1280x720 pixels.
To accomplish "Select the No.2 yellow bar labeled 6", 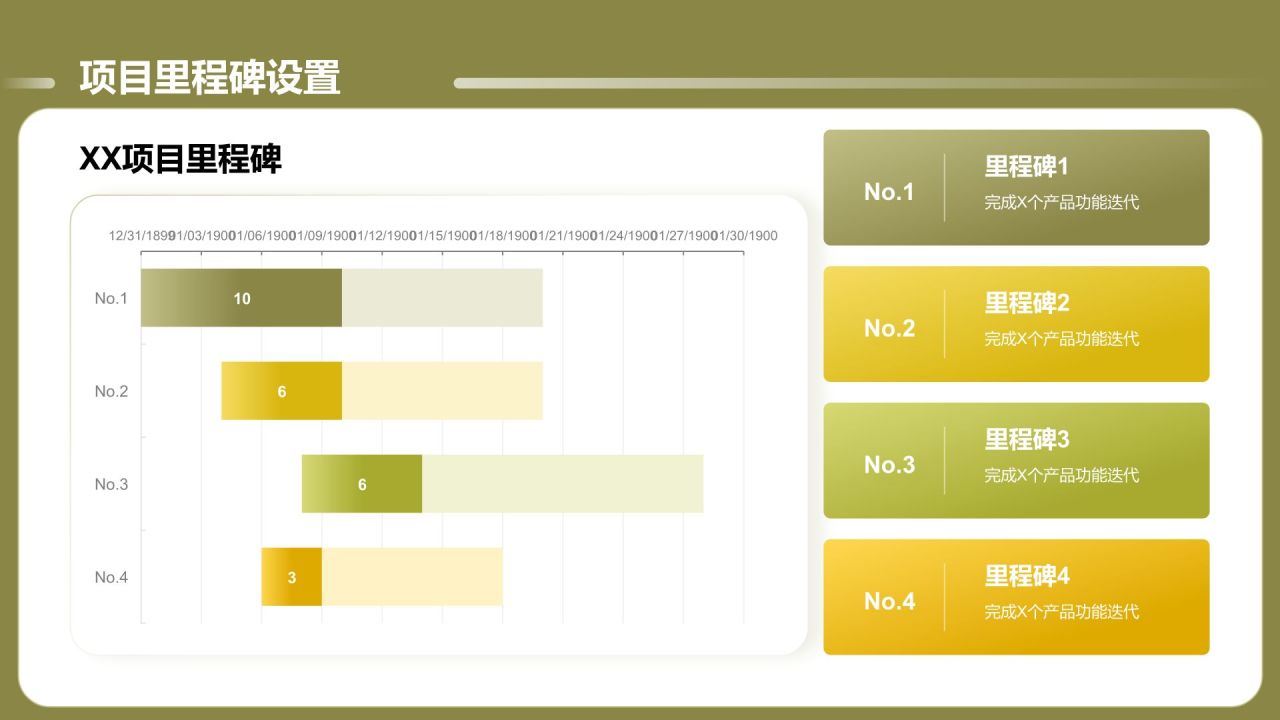I will [281, 391].
